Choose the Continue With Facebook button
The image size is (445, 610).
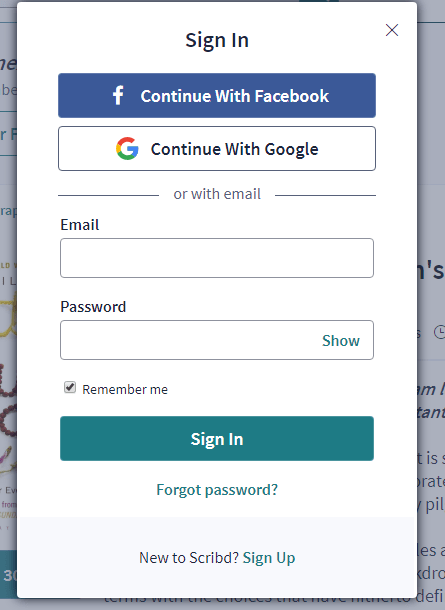(x=217, y=95)
